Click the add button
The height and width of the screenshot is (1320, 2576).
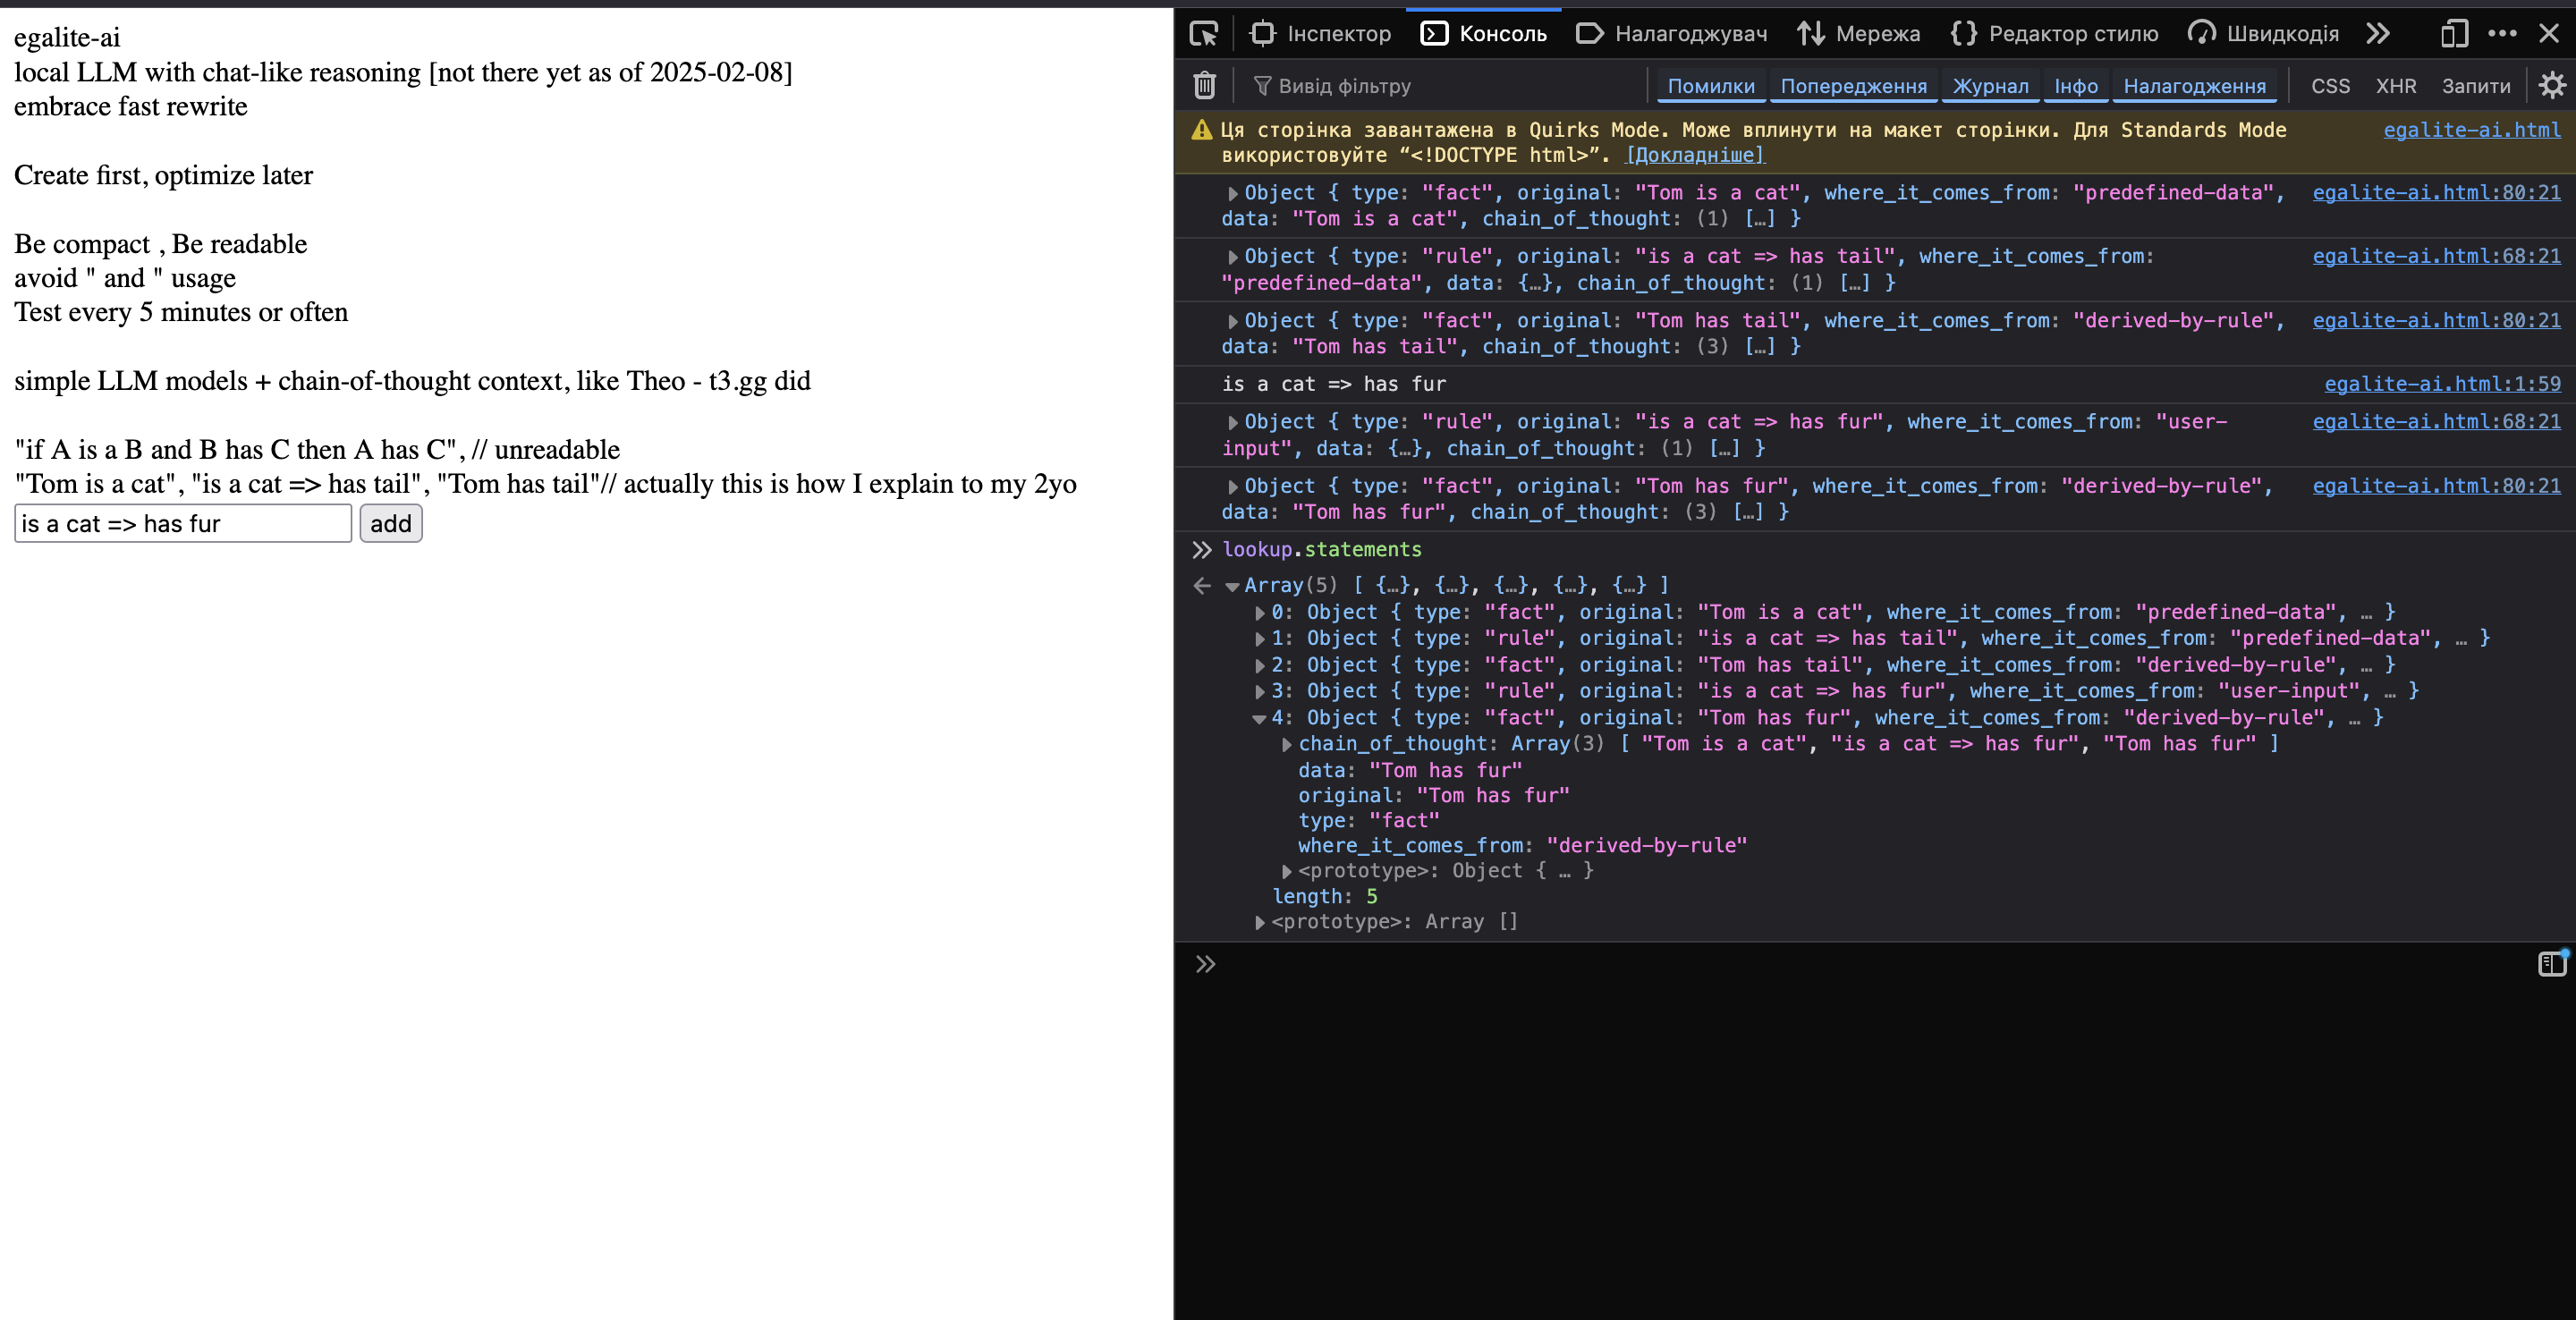click(x=391, y=524)
